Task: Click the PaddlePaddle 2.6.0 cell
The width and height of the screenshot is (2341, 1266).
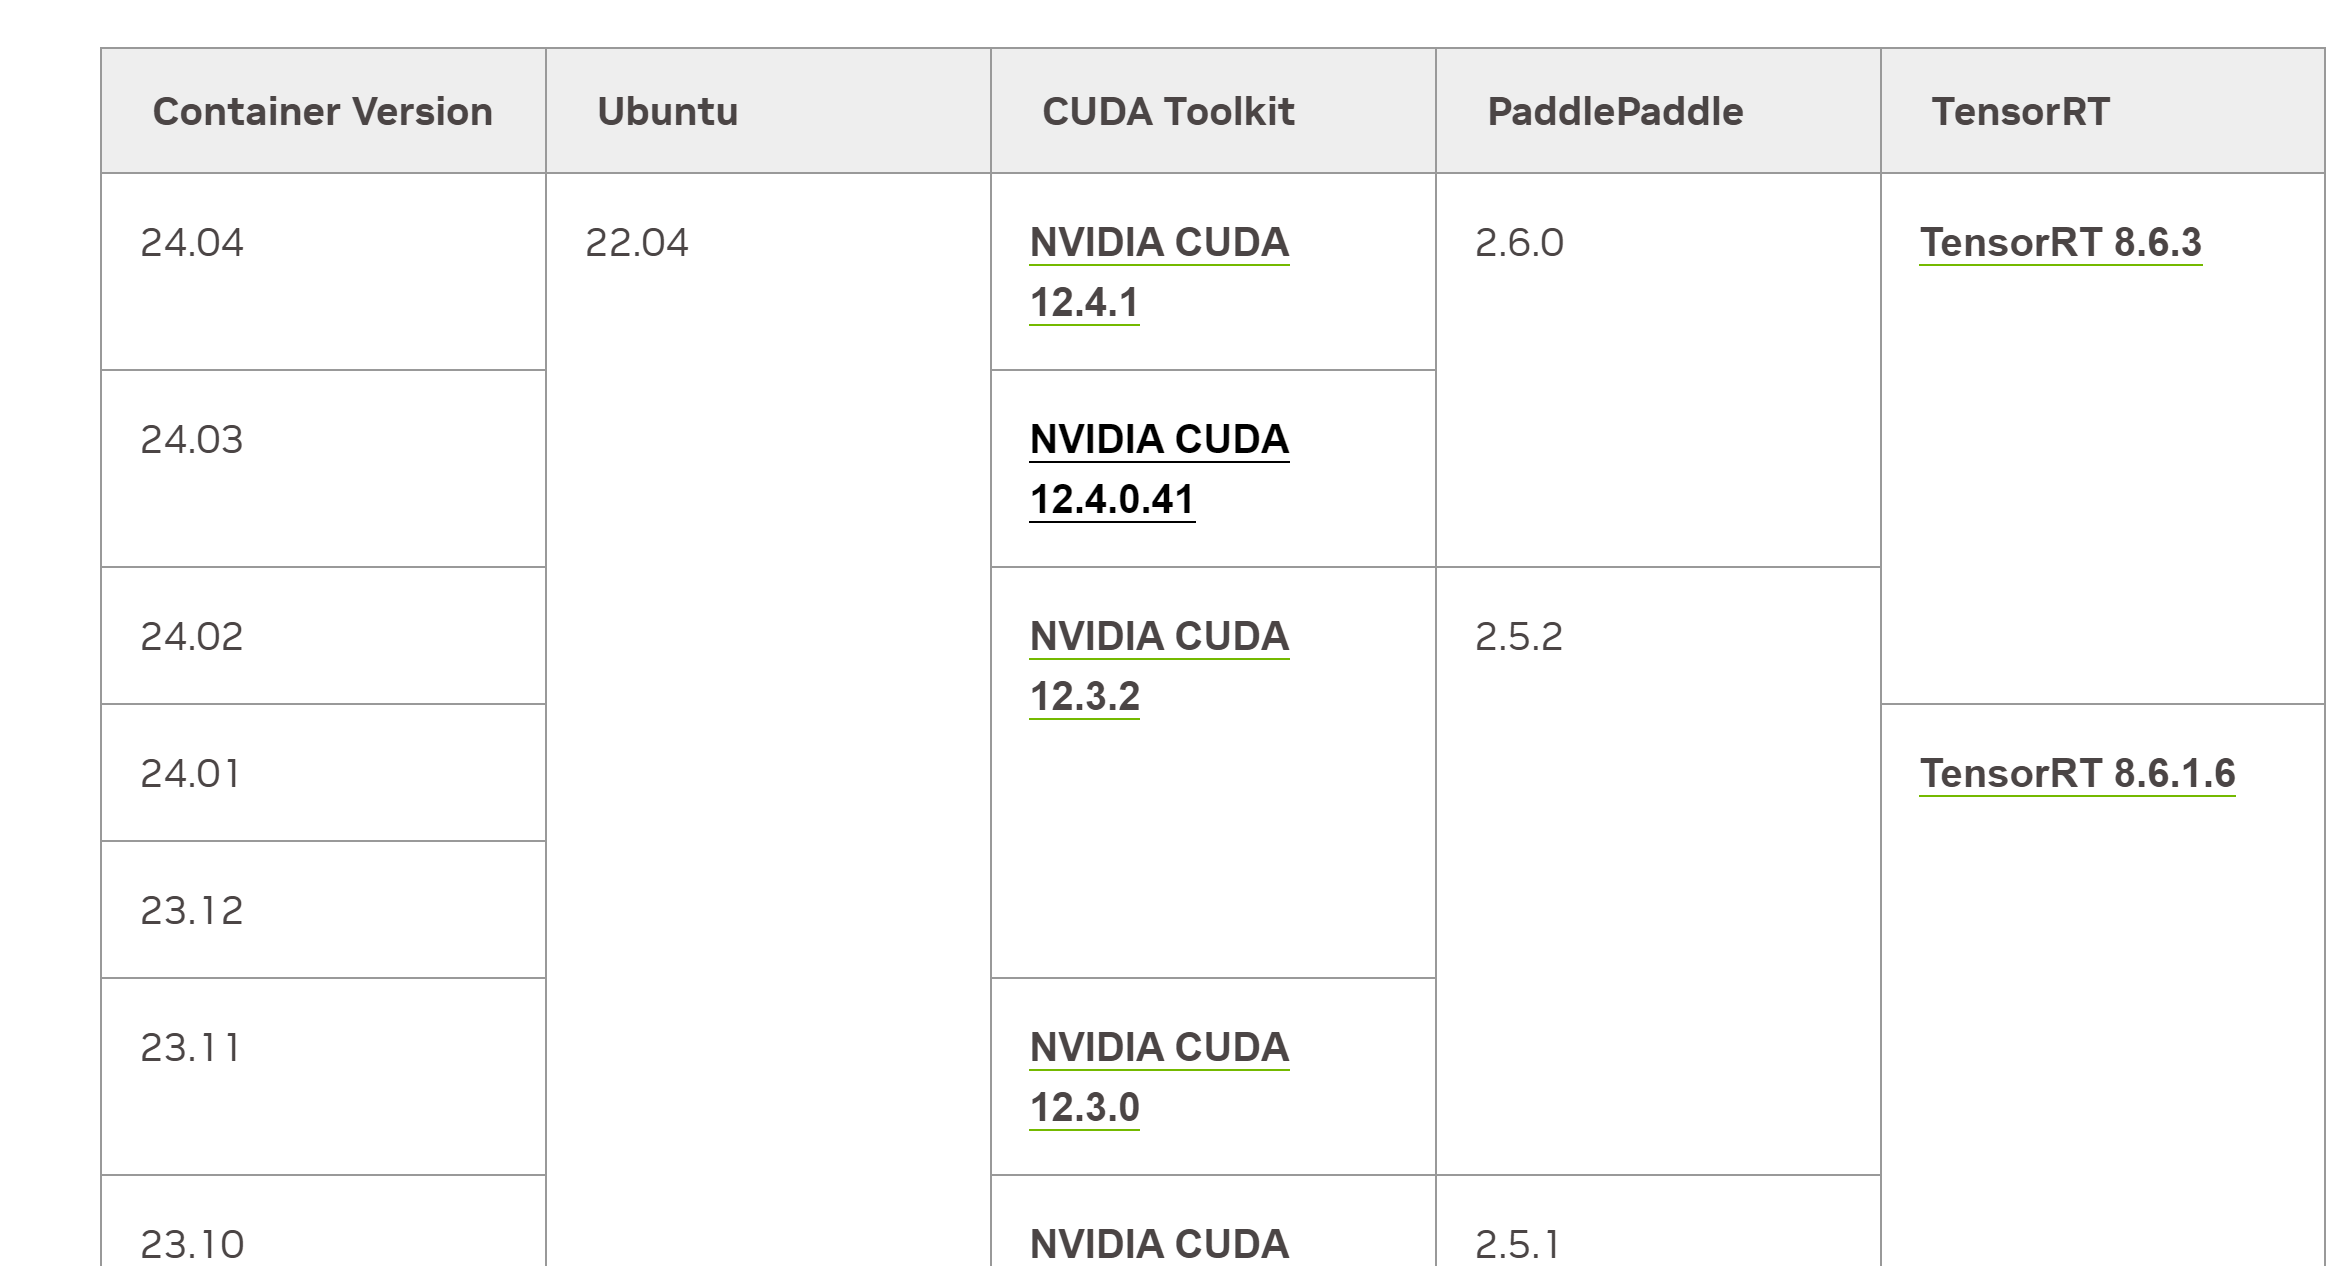Action: click(1658, 370)
